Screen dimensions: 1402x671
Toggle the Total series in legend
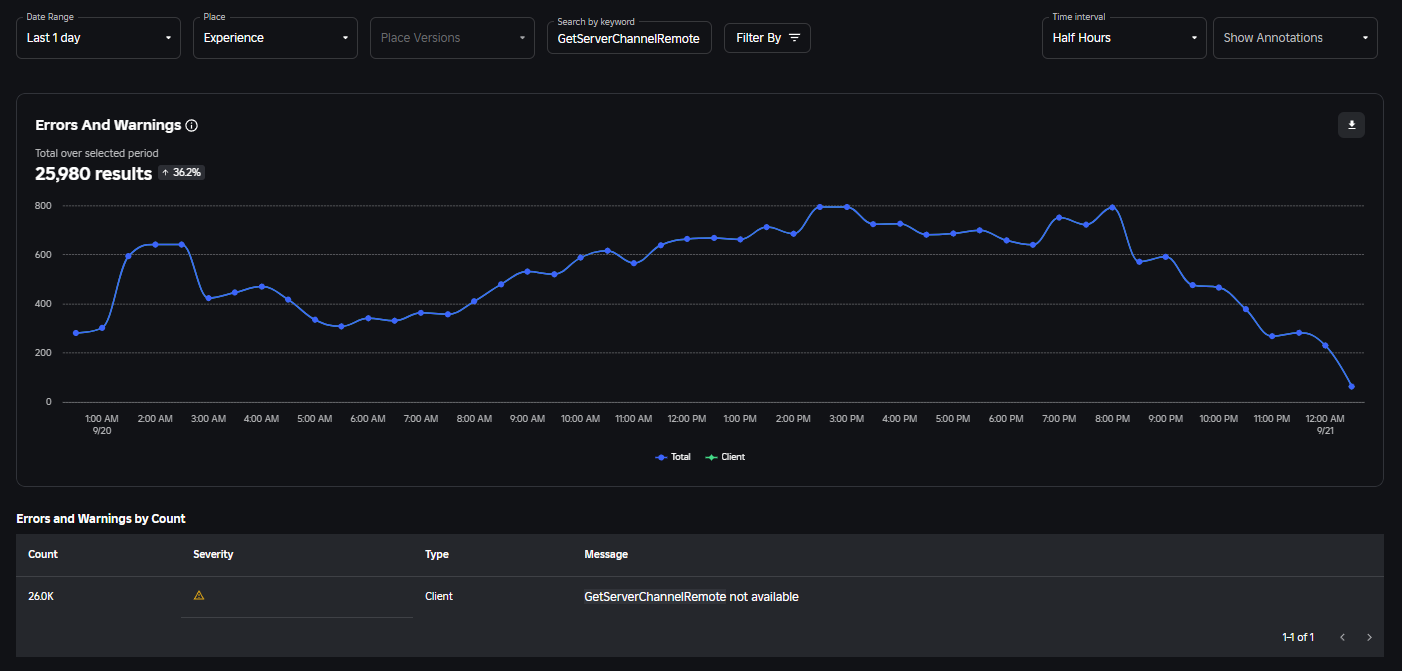pyautogui.click(x=673, y=457)
